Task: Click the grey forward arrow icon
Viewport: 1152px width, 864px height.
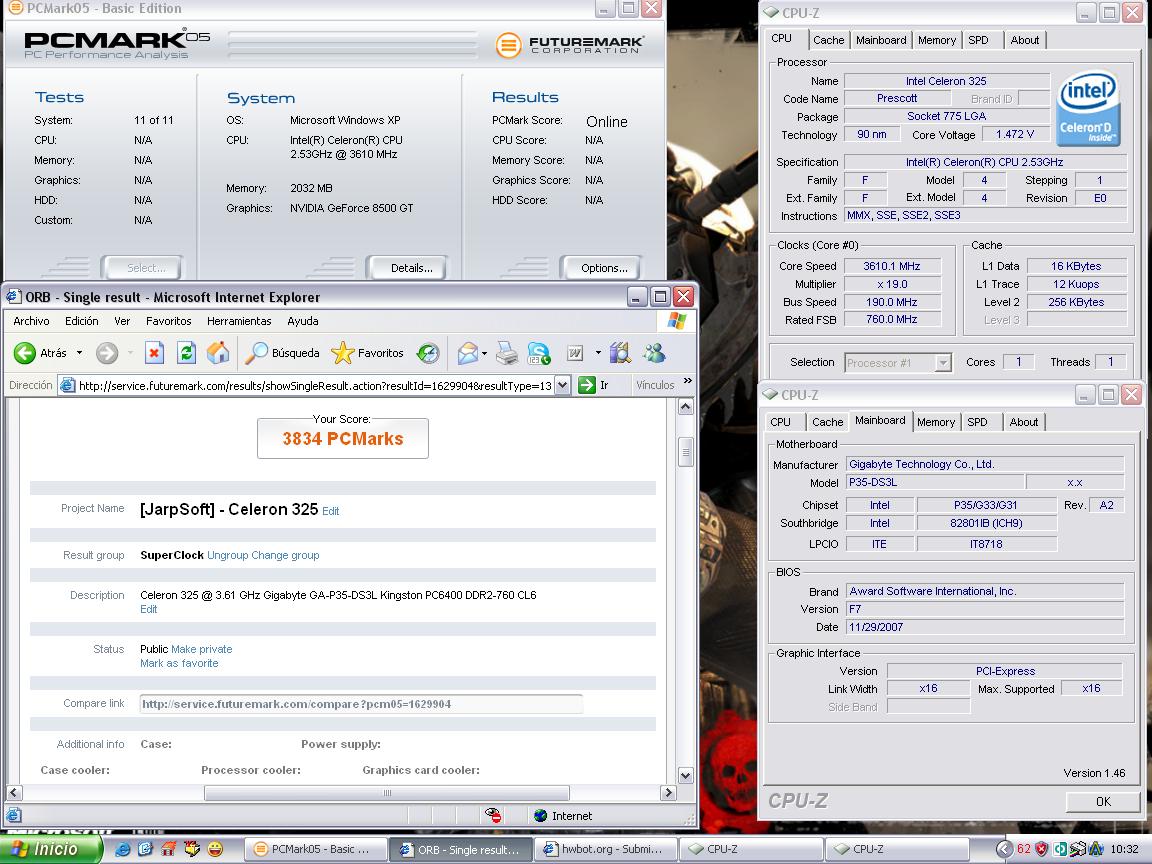Action: (107, 353)
